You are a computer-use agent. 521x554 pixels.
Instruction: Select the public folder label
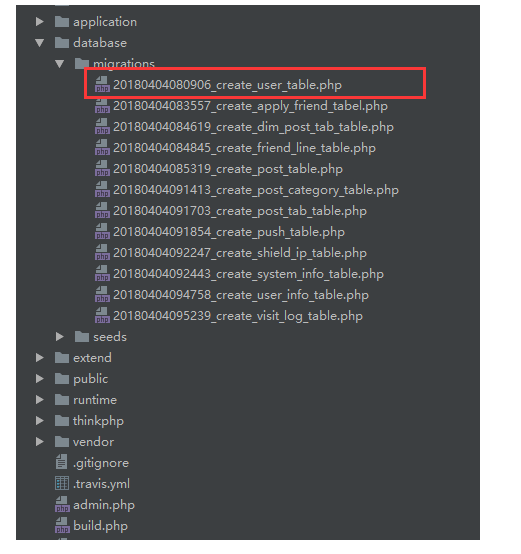(x=90, y=379)
